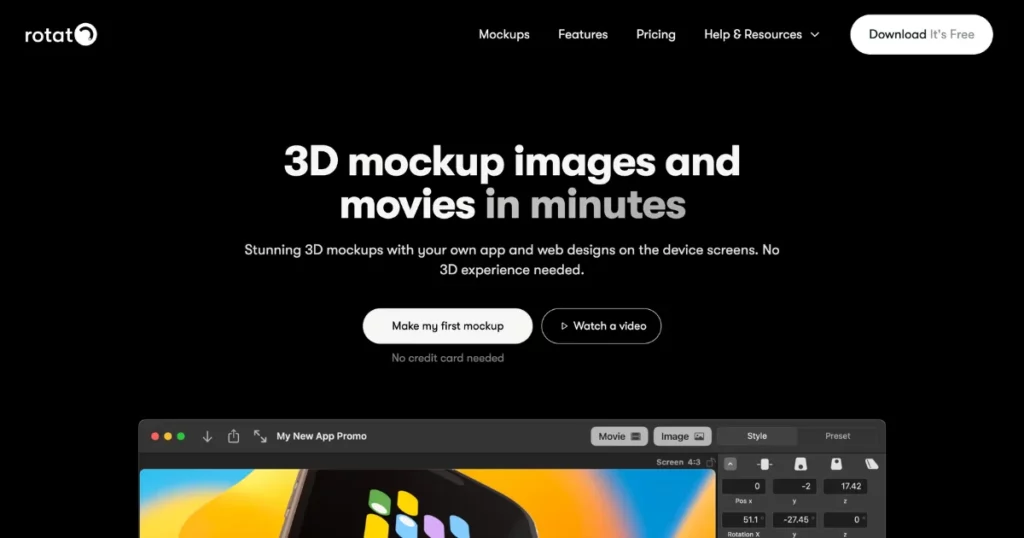Click the Pos y field showing -2
This screenshot has width=1024, height=538.
pyautogui.click(x=794, y=486)
